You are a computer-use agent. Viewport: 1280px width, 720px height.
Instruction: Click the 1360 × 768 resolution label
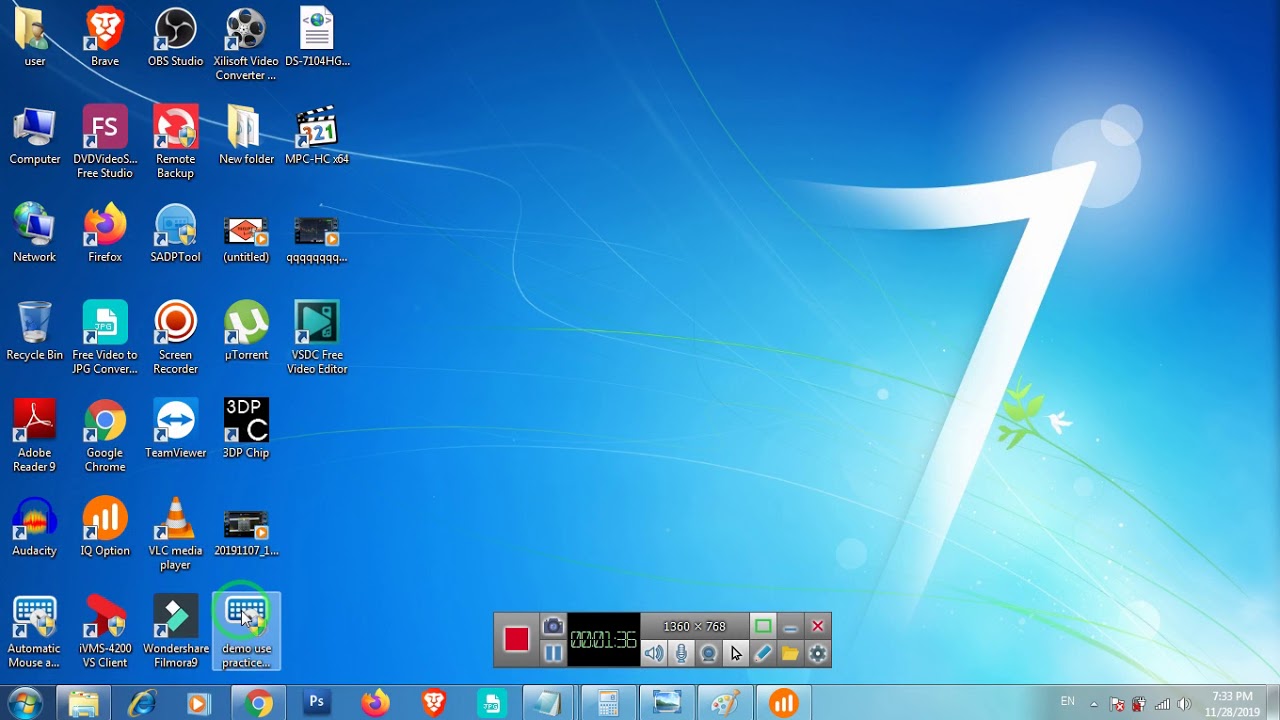pyautogui.click(x=694, y=626)
